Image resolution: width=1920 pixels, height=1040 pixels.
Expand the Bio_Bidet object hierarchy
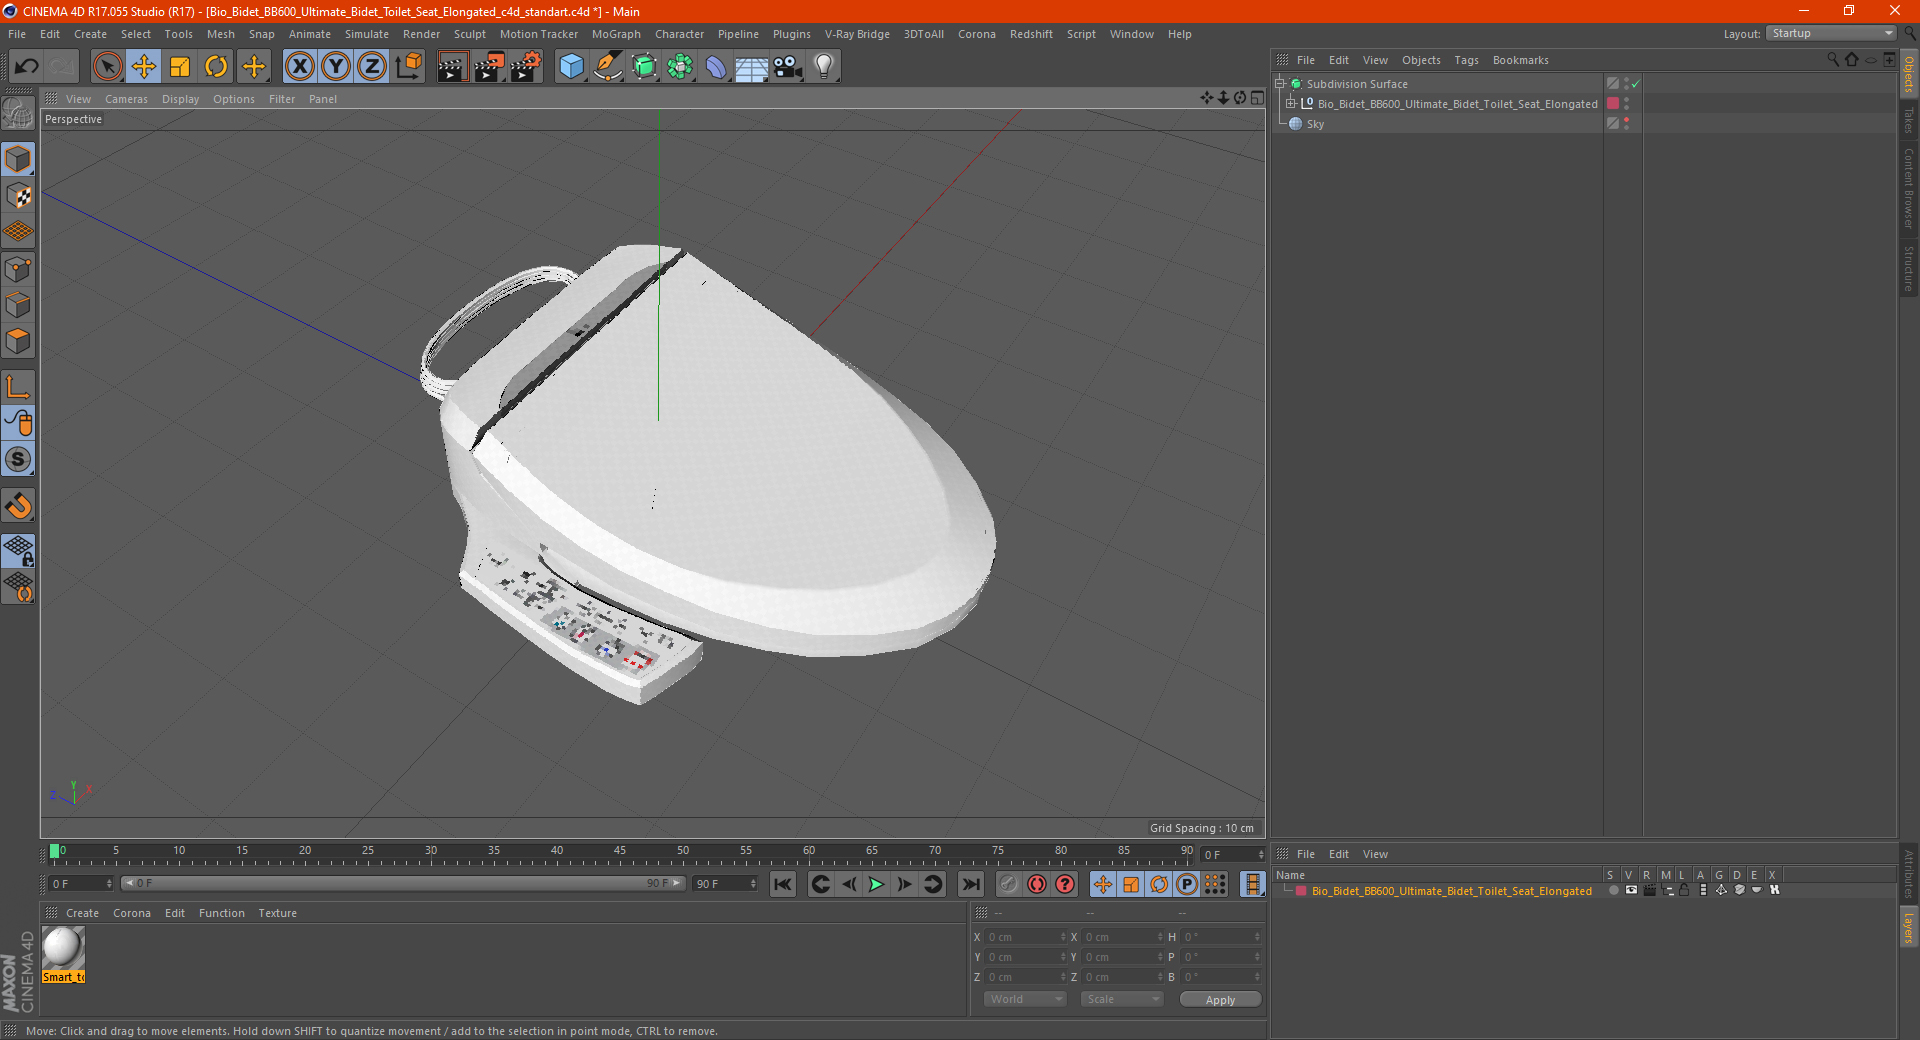[1291, 104]
